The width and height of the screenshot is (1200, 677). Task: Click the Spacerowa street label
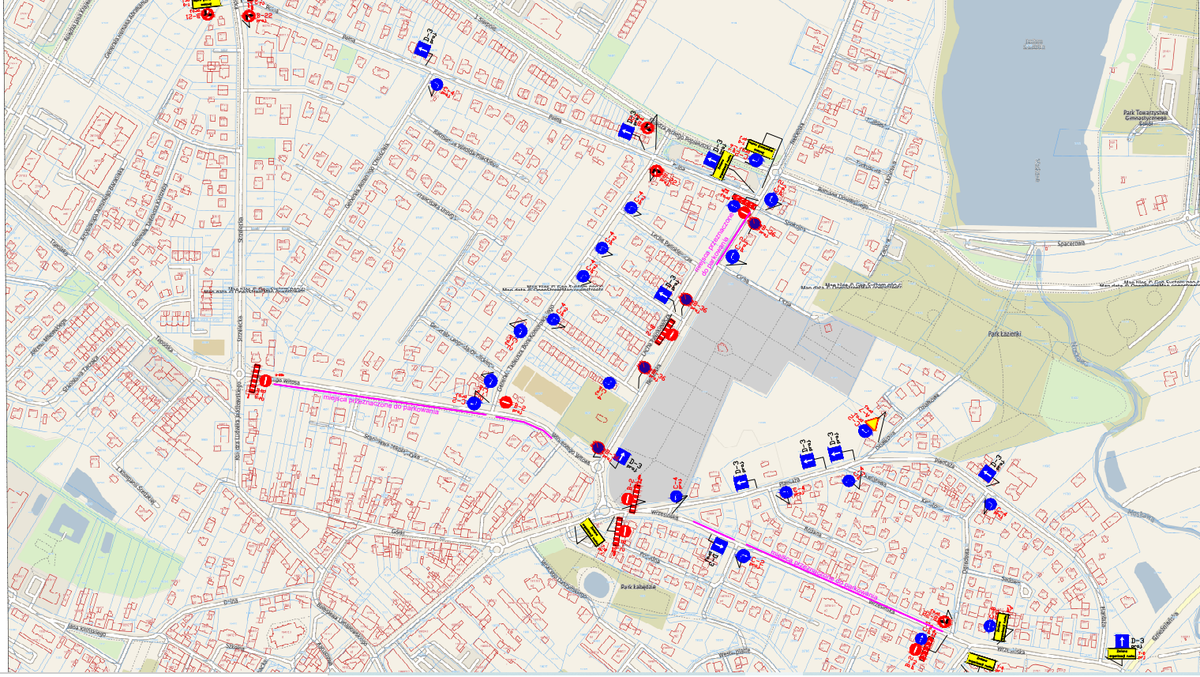click(x=1071, y=243)
